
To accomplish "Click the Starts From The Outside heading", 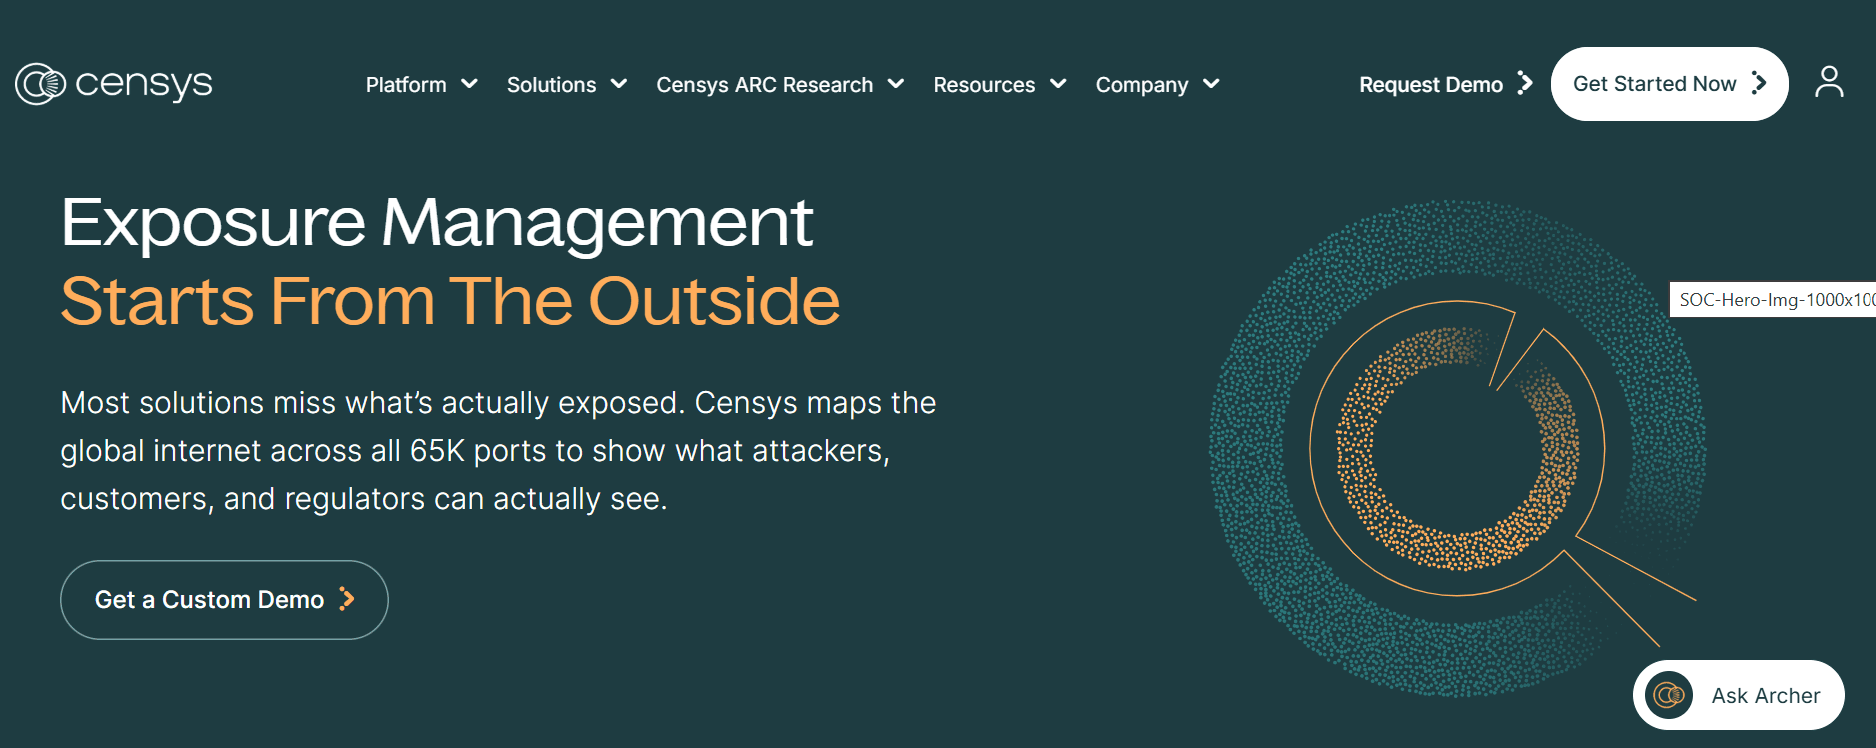I will coord(450,301).
